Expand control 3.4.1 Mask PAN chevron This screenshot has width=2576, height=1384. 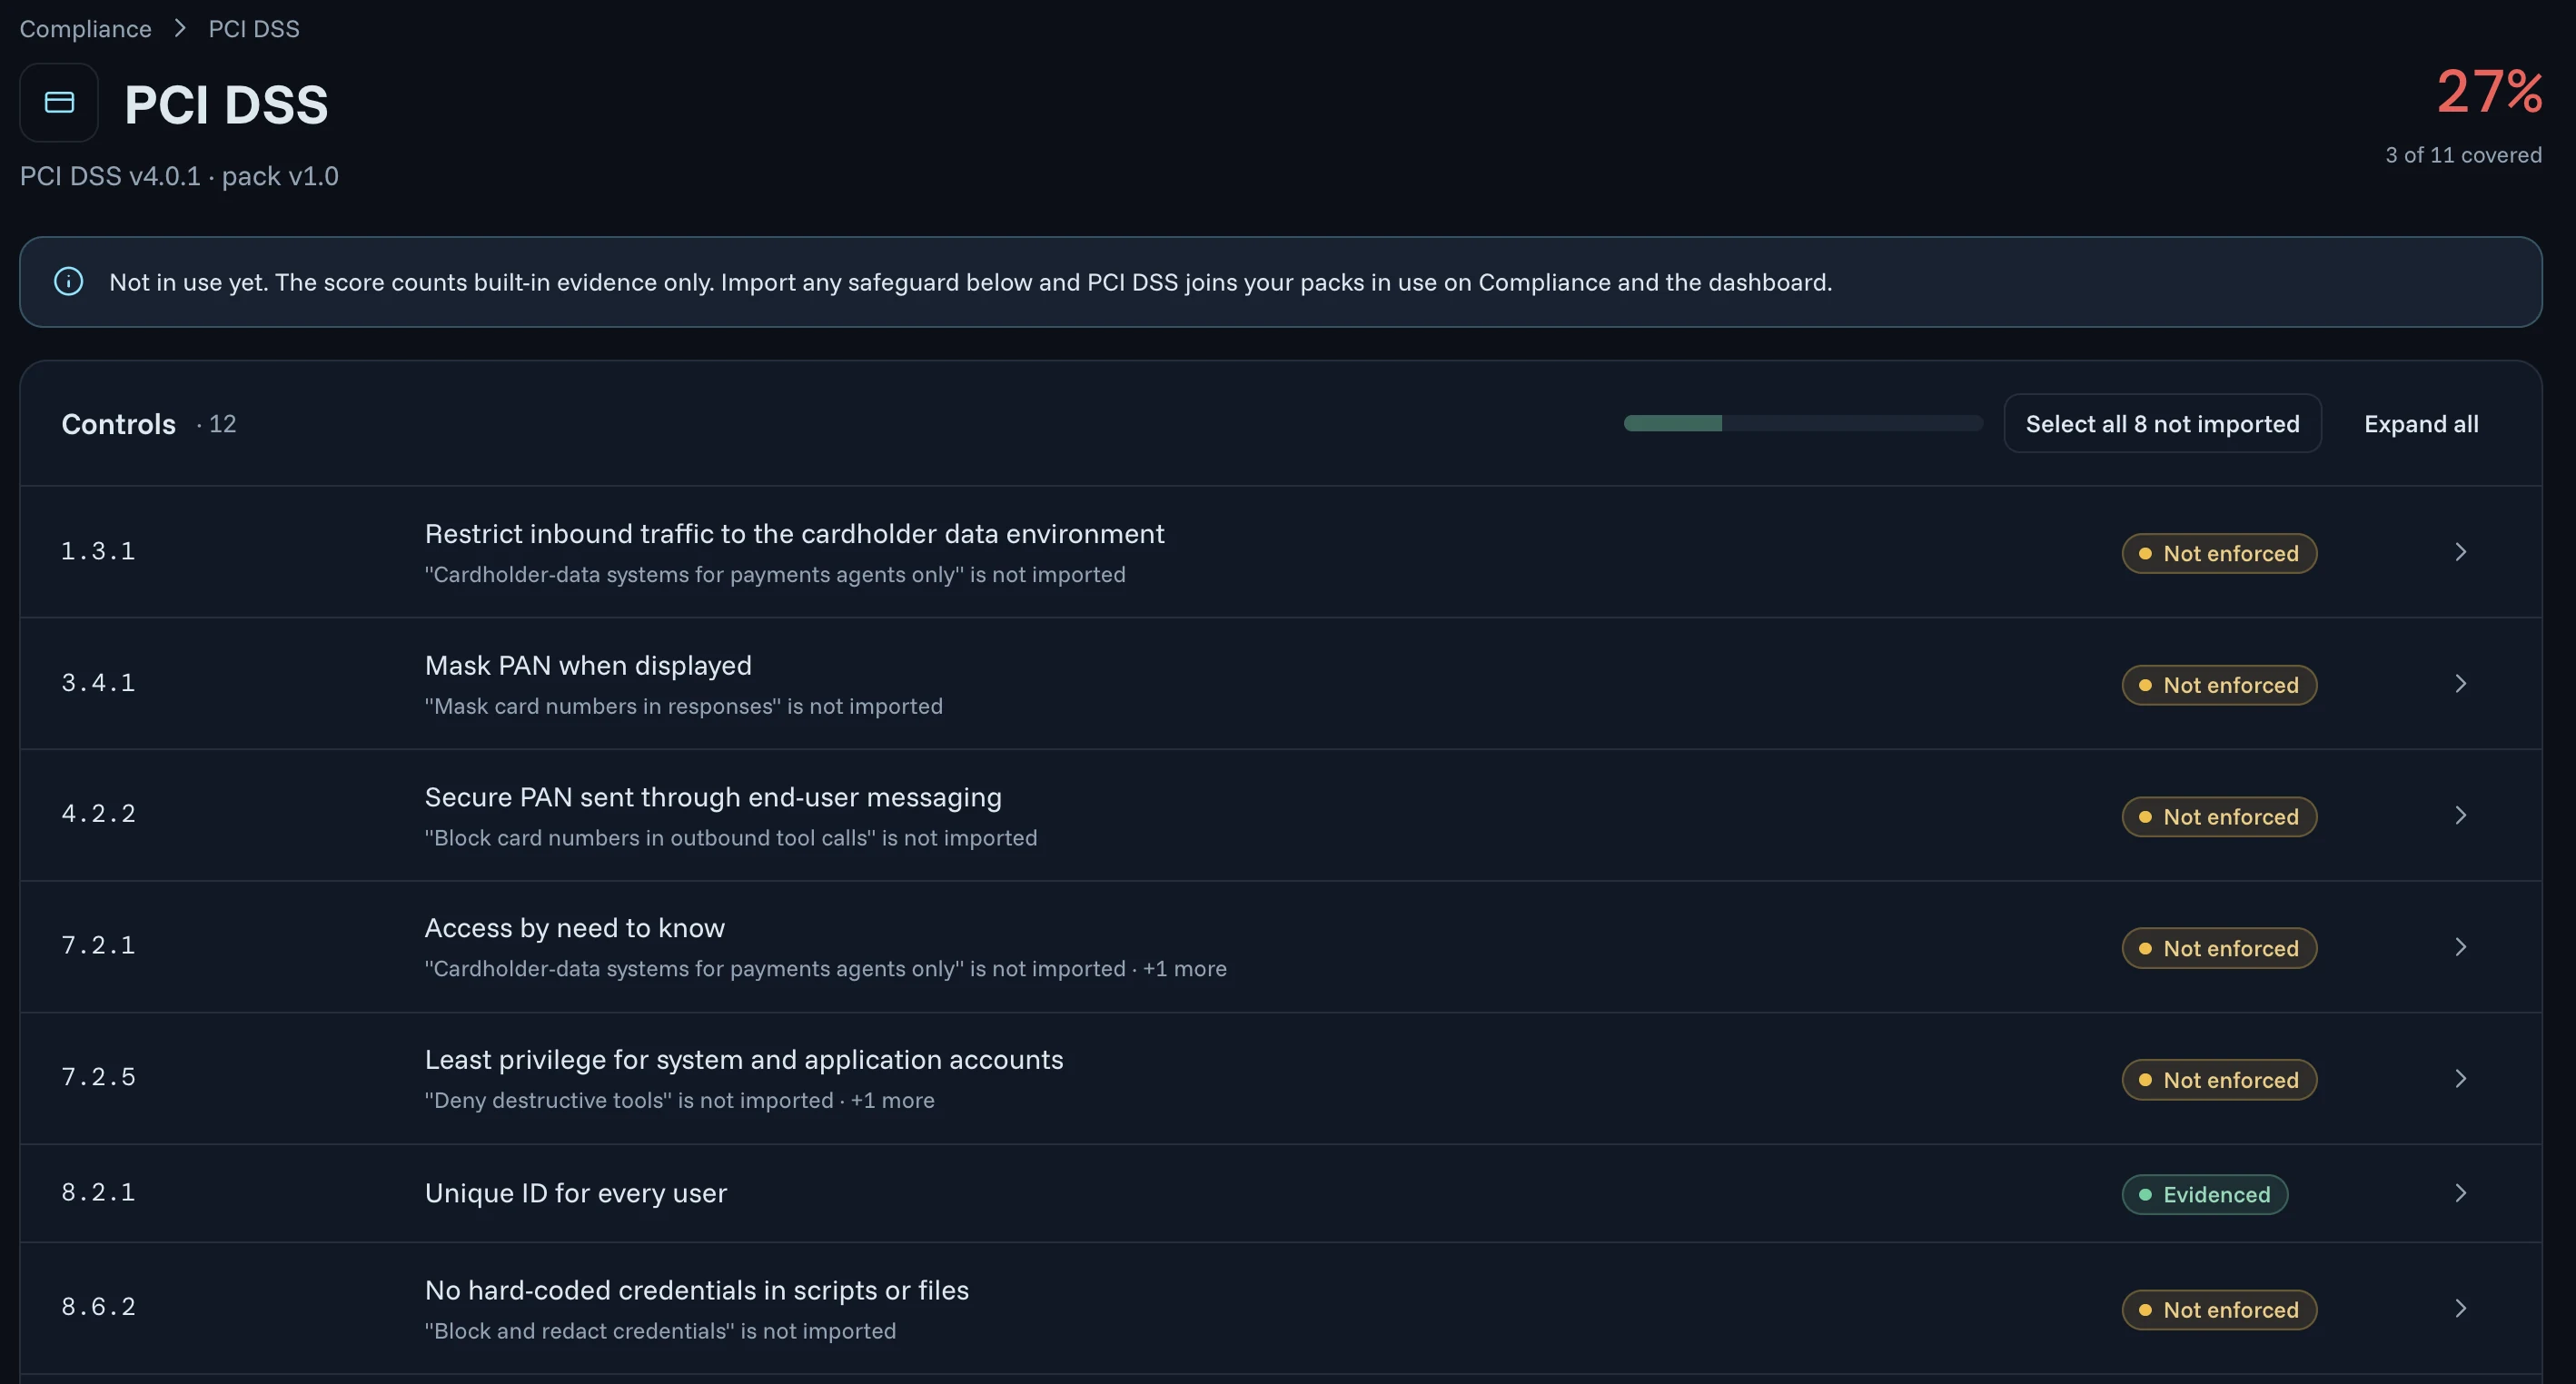(2461, 684)
